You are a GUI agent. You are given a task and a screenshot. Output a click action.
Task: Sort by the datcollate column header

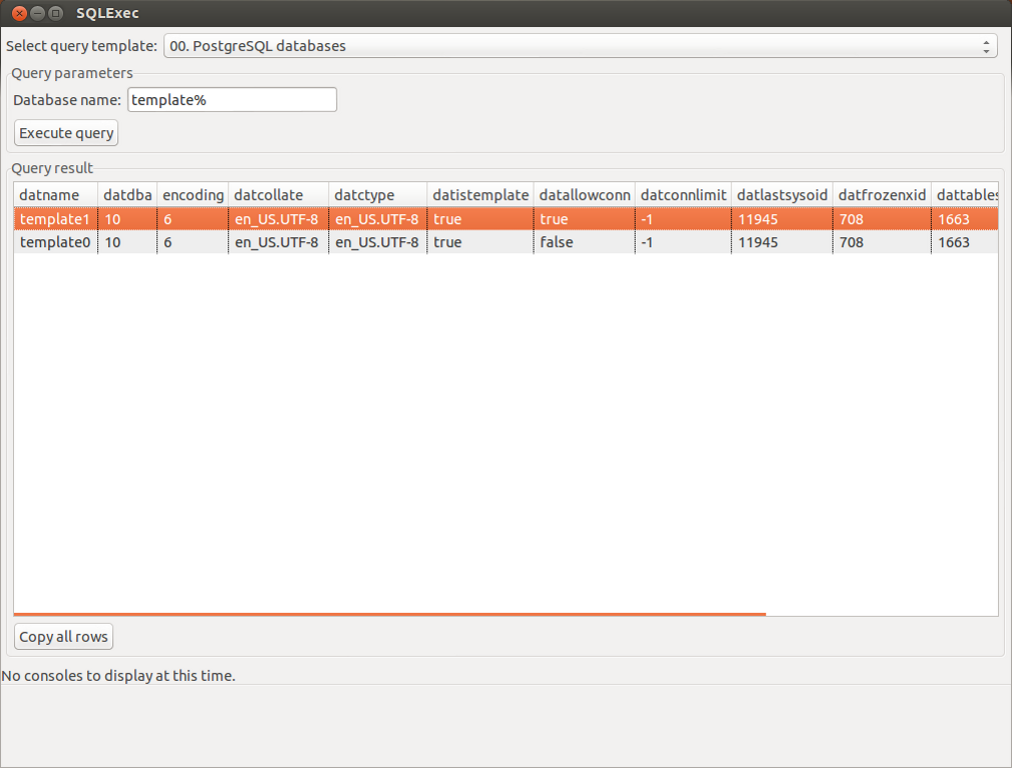(x=278, y=195)
